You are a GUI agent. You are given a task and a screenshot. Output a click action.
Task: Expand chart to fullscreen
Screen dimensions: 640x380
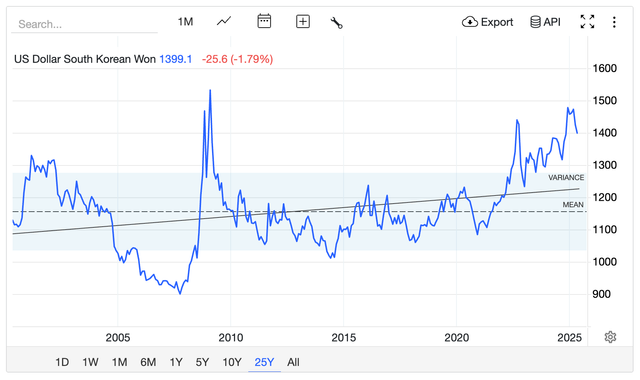click(587, 22)
